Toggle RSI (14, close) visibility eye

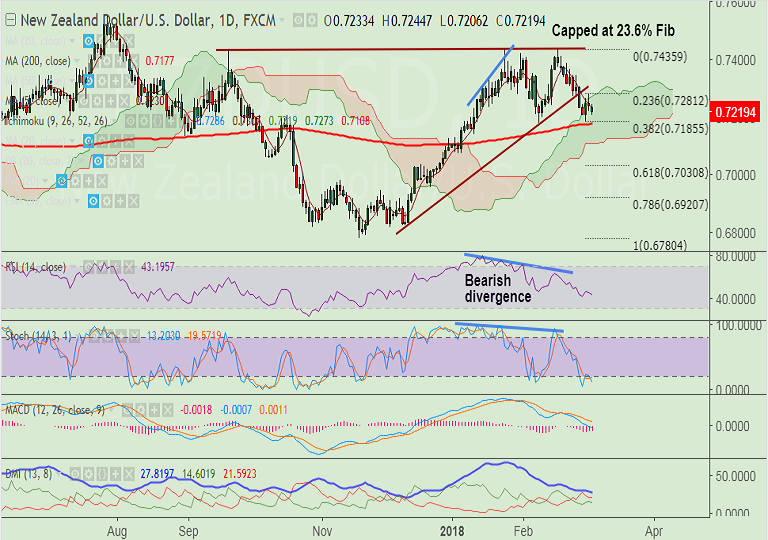pos(89,267)
